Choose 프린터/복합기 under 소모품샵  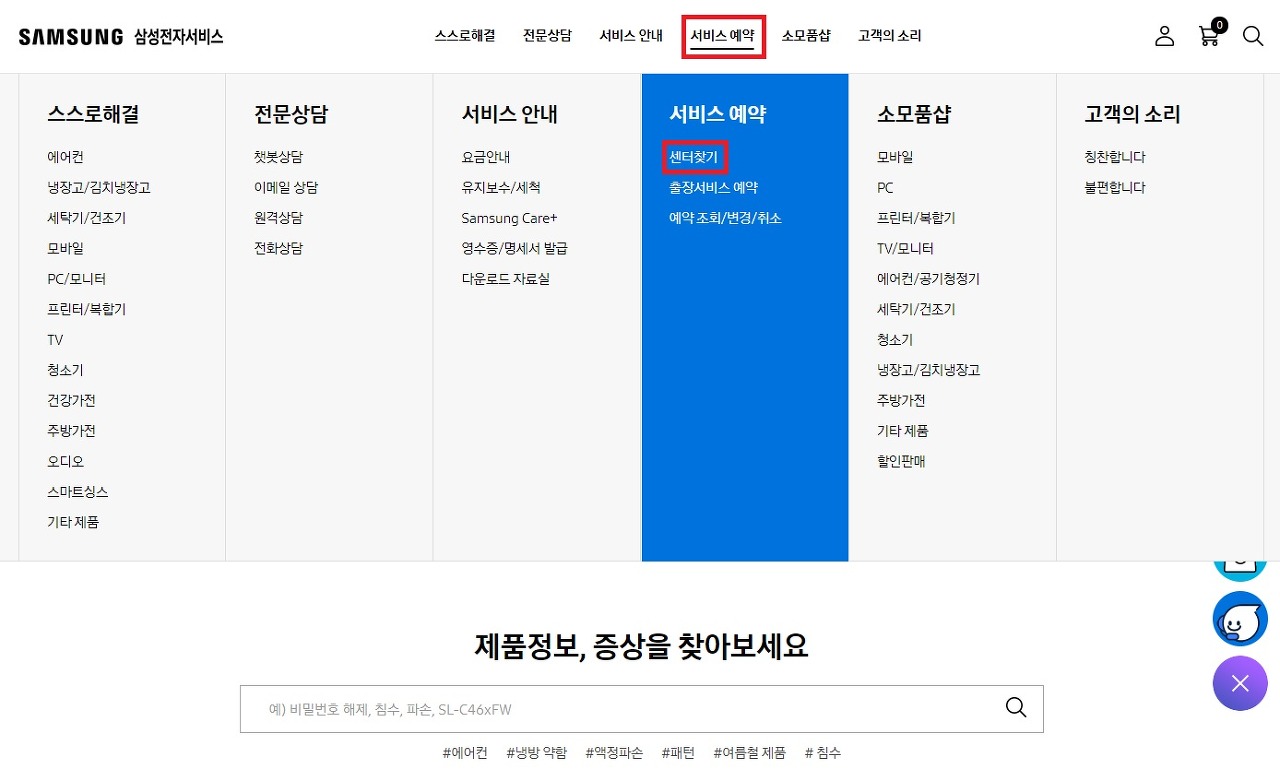click(x=916, y=218)
